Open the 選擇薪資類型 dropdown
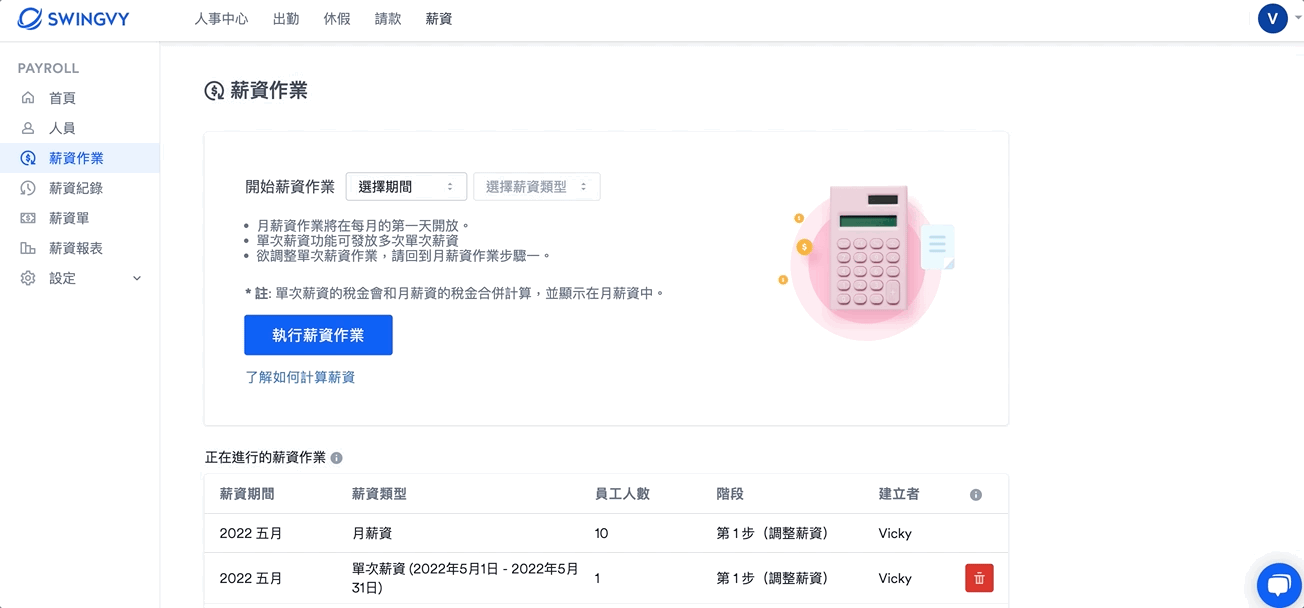This screenshot has height=608, width=1304. [x=537, y=187]
